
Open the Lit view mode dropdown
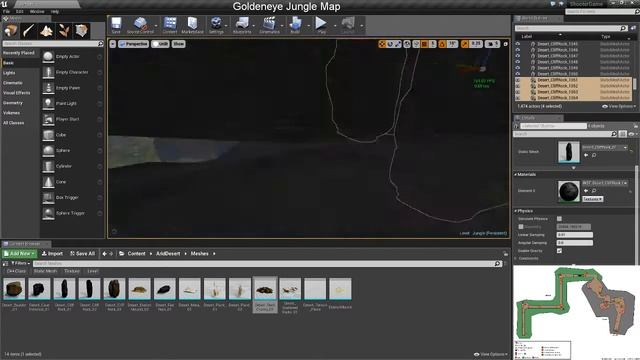coord(160,44)
